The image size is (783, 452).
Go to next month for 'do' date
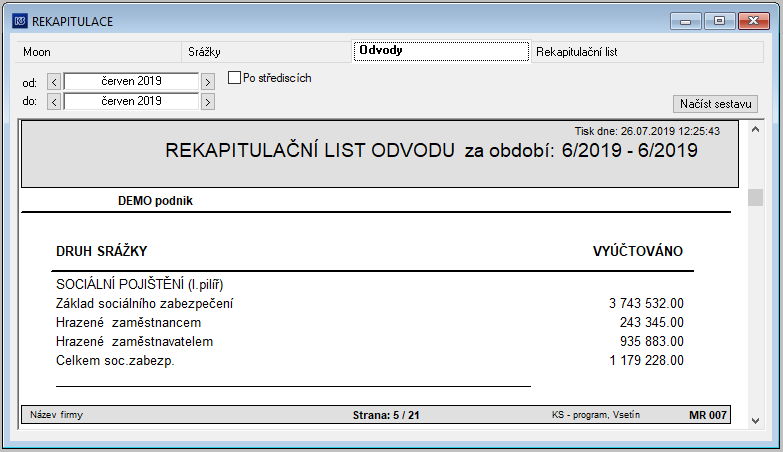point(208,102)
